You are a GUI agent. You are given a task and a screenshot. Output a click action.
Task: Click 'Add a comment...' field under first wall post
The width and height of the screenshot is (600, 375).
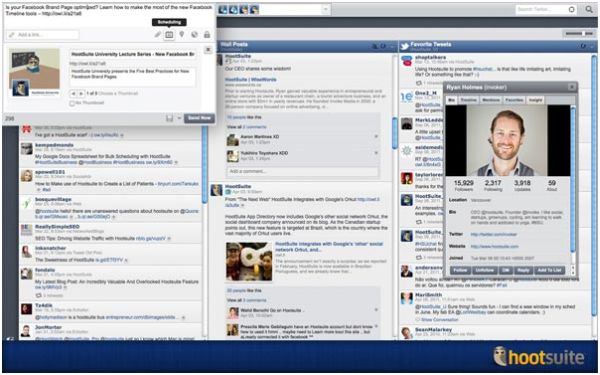click(302, 171)
